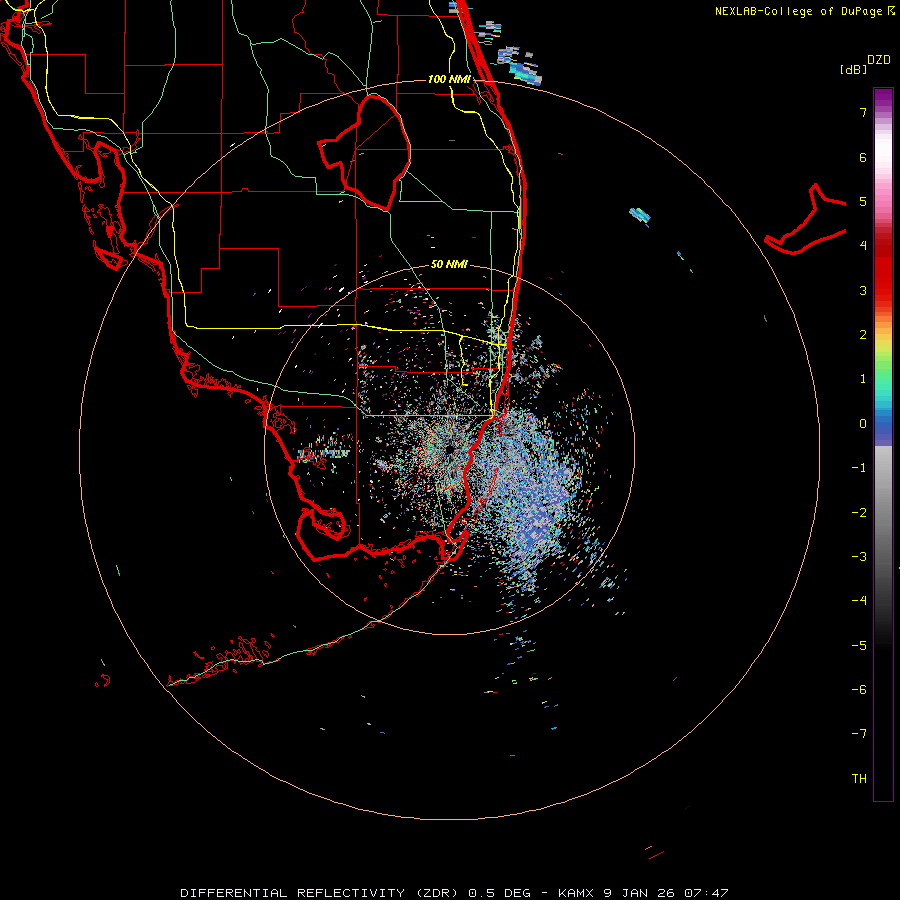Pick the red band of the color bar

(883, 270)
